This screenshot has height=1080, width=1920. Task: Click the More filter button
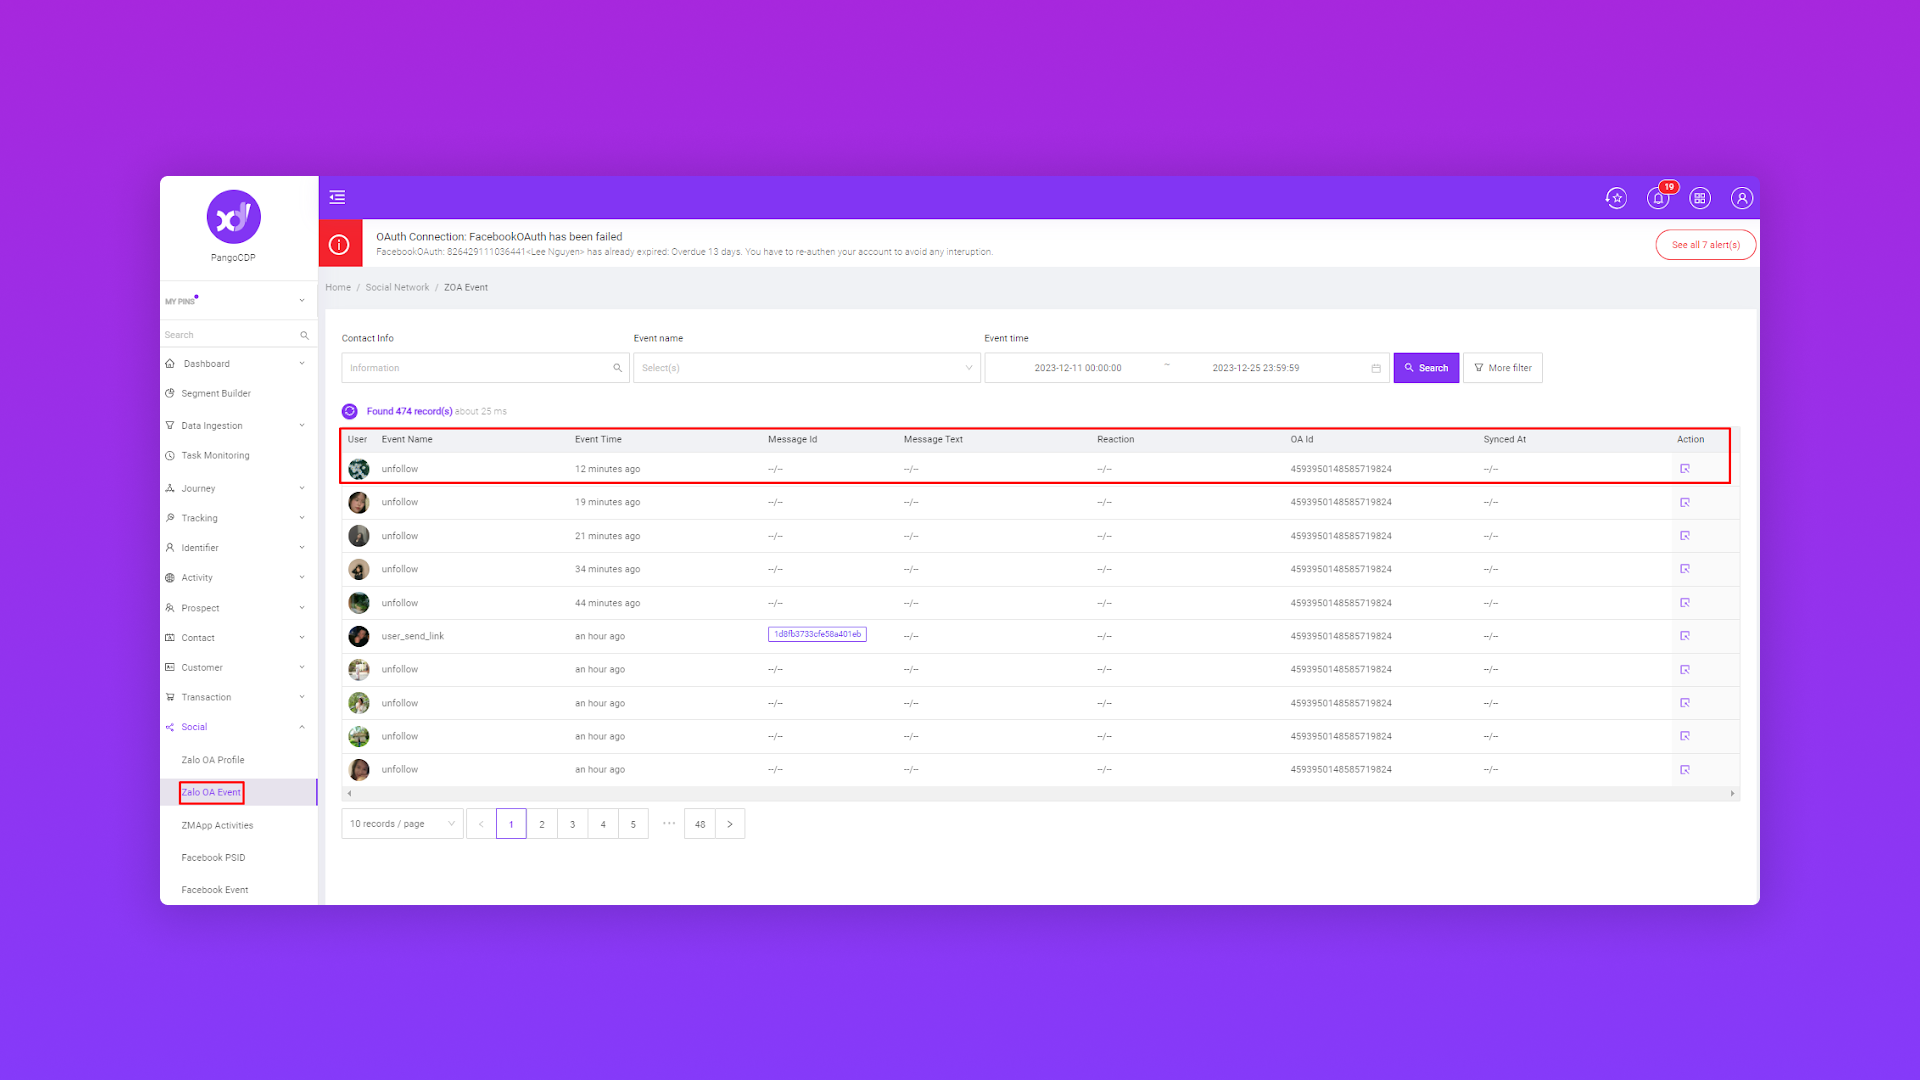click(1502, 368)
